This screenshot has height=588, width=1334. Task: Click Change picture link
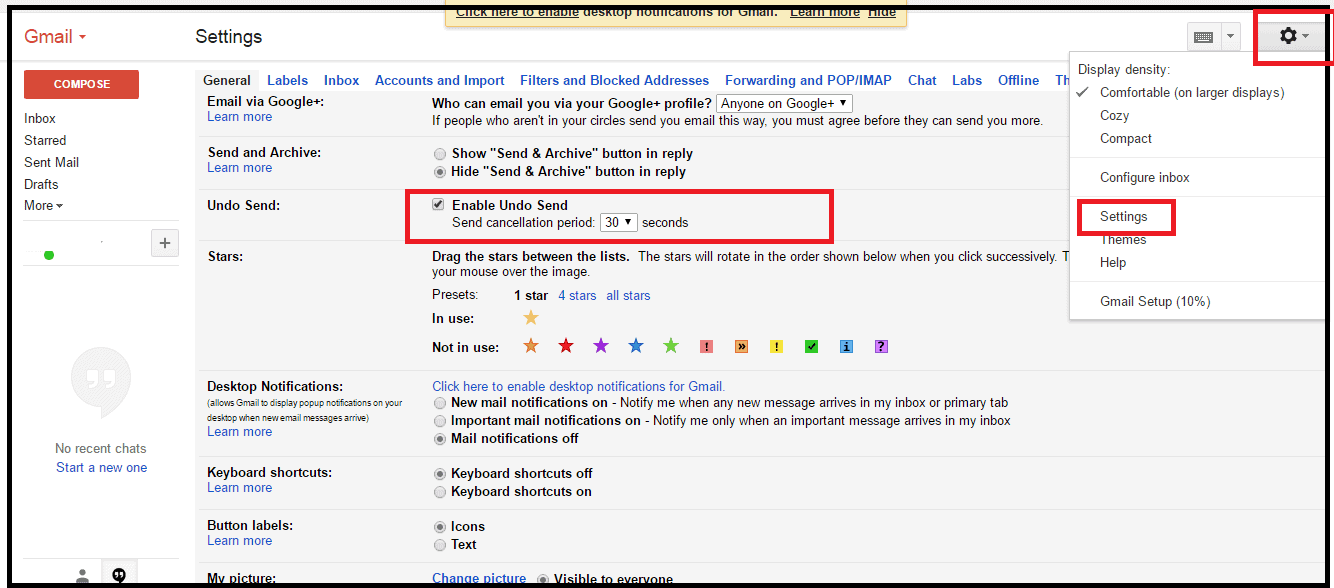pos(479,579)
